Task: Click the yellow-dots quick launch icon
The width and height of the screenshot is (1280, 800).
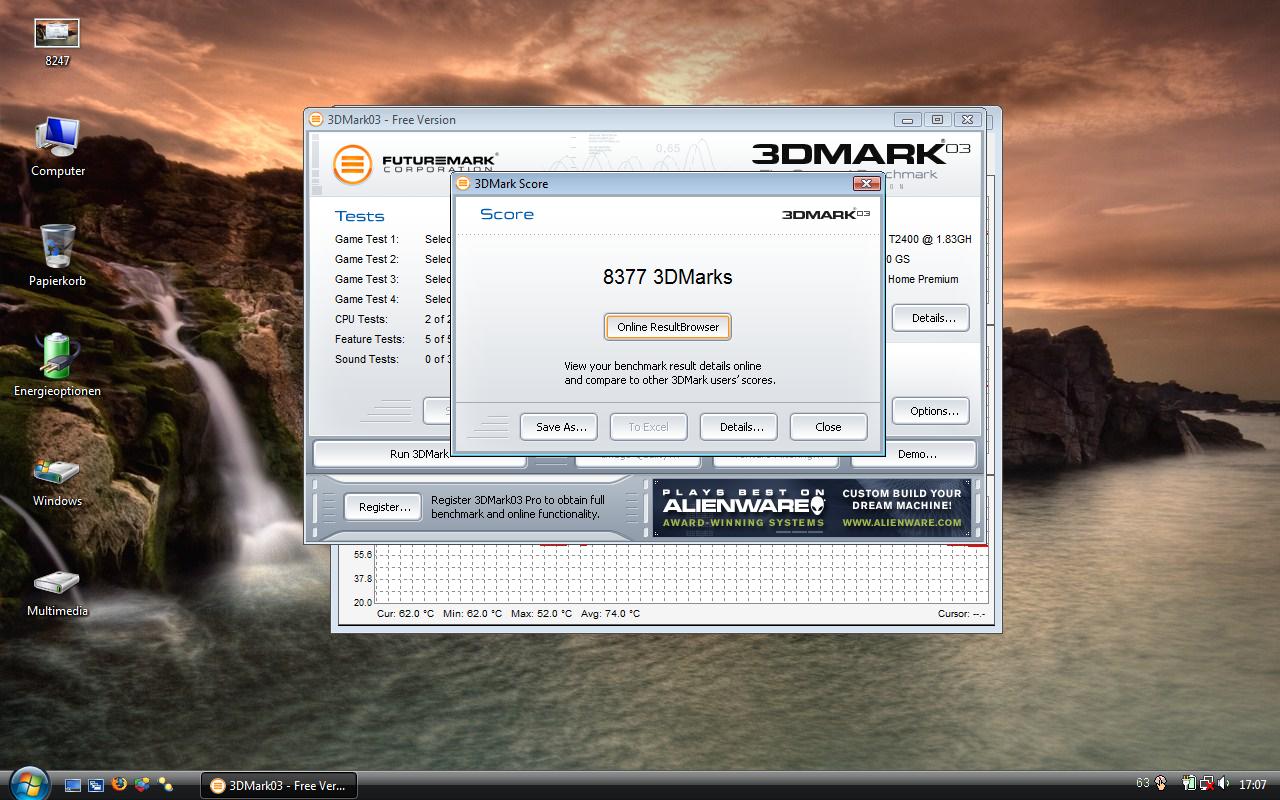Action: [166, 785]
